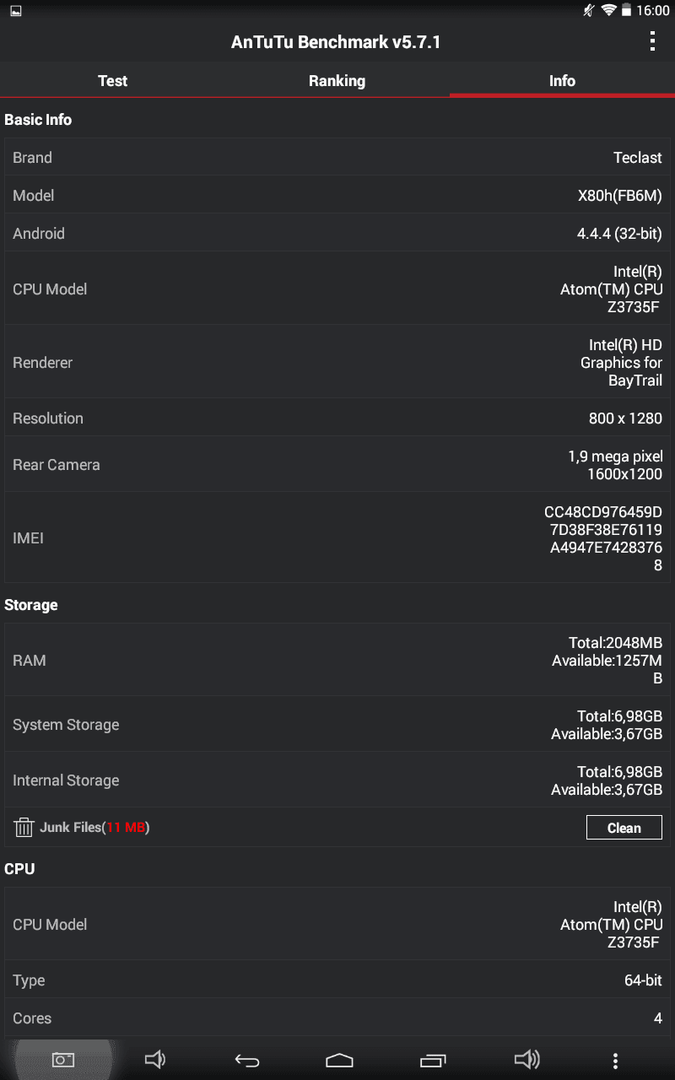Select the IMEI row
Viewport: 675px width, 1080px height.
tap(338, 537)
